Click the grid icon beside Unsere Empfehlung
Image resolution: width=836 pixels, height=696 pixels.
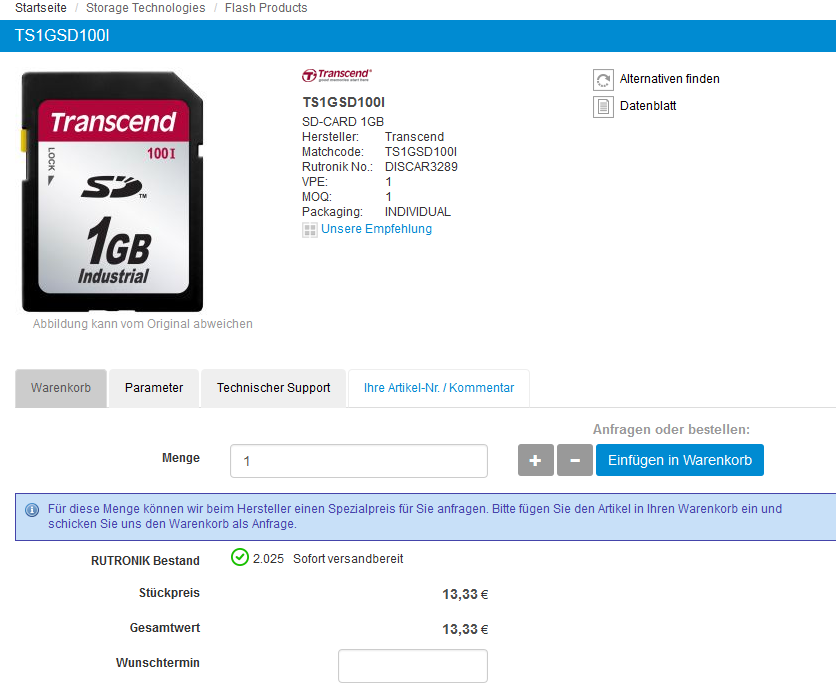click(309, 230)
